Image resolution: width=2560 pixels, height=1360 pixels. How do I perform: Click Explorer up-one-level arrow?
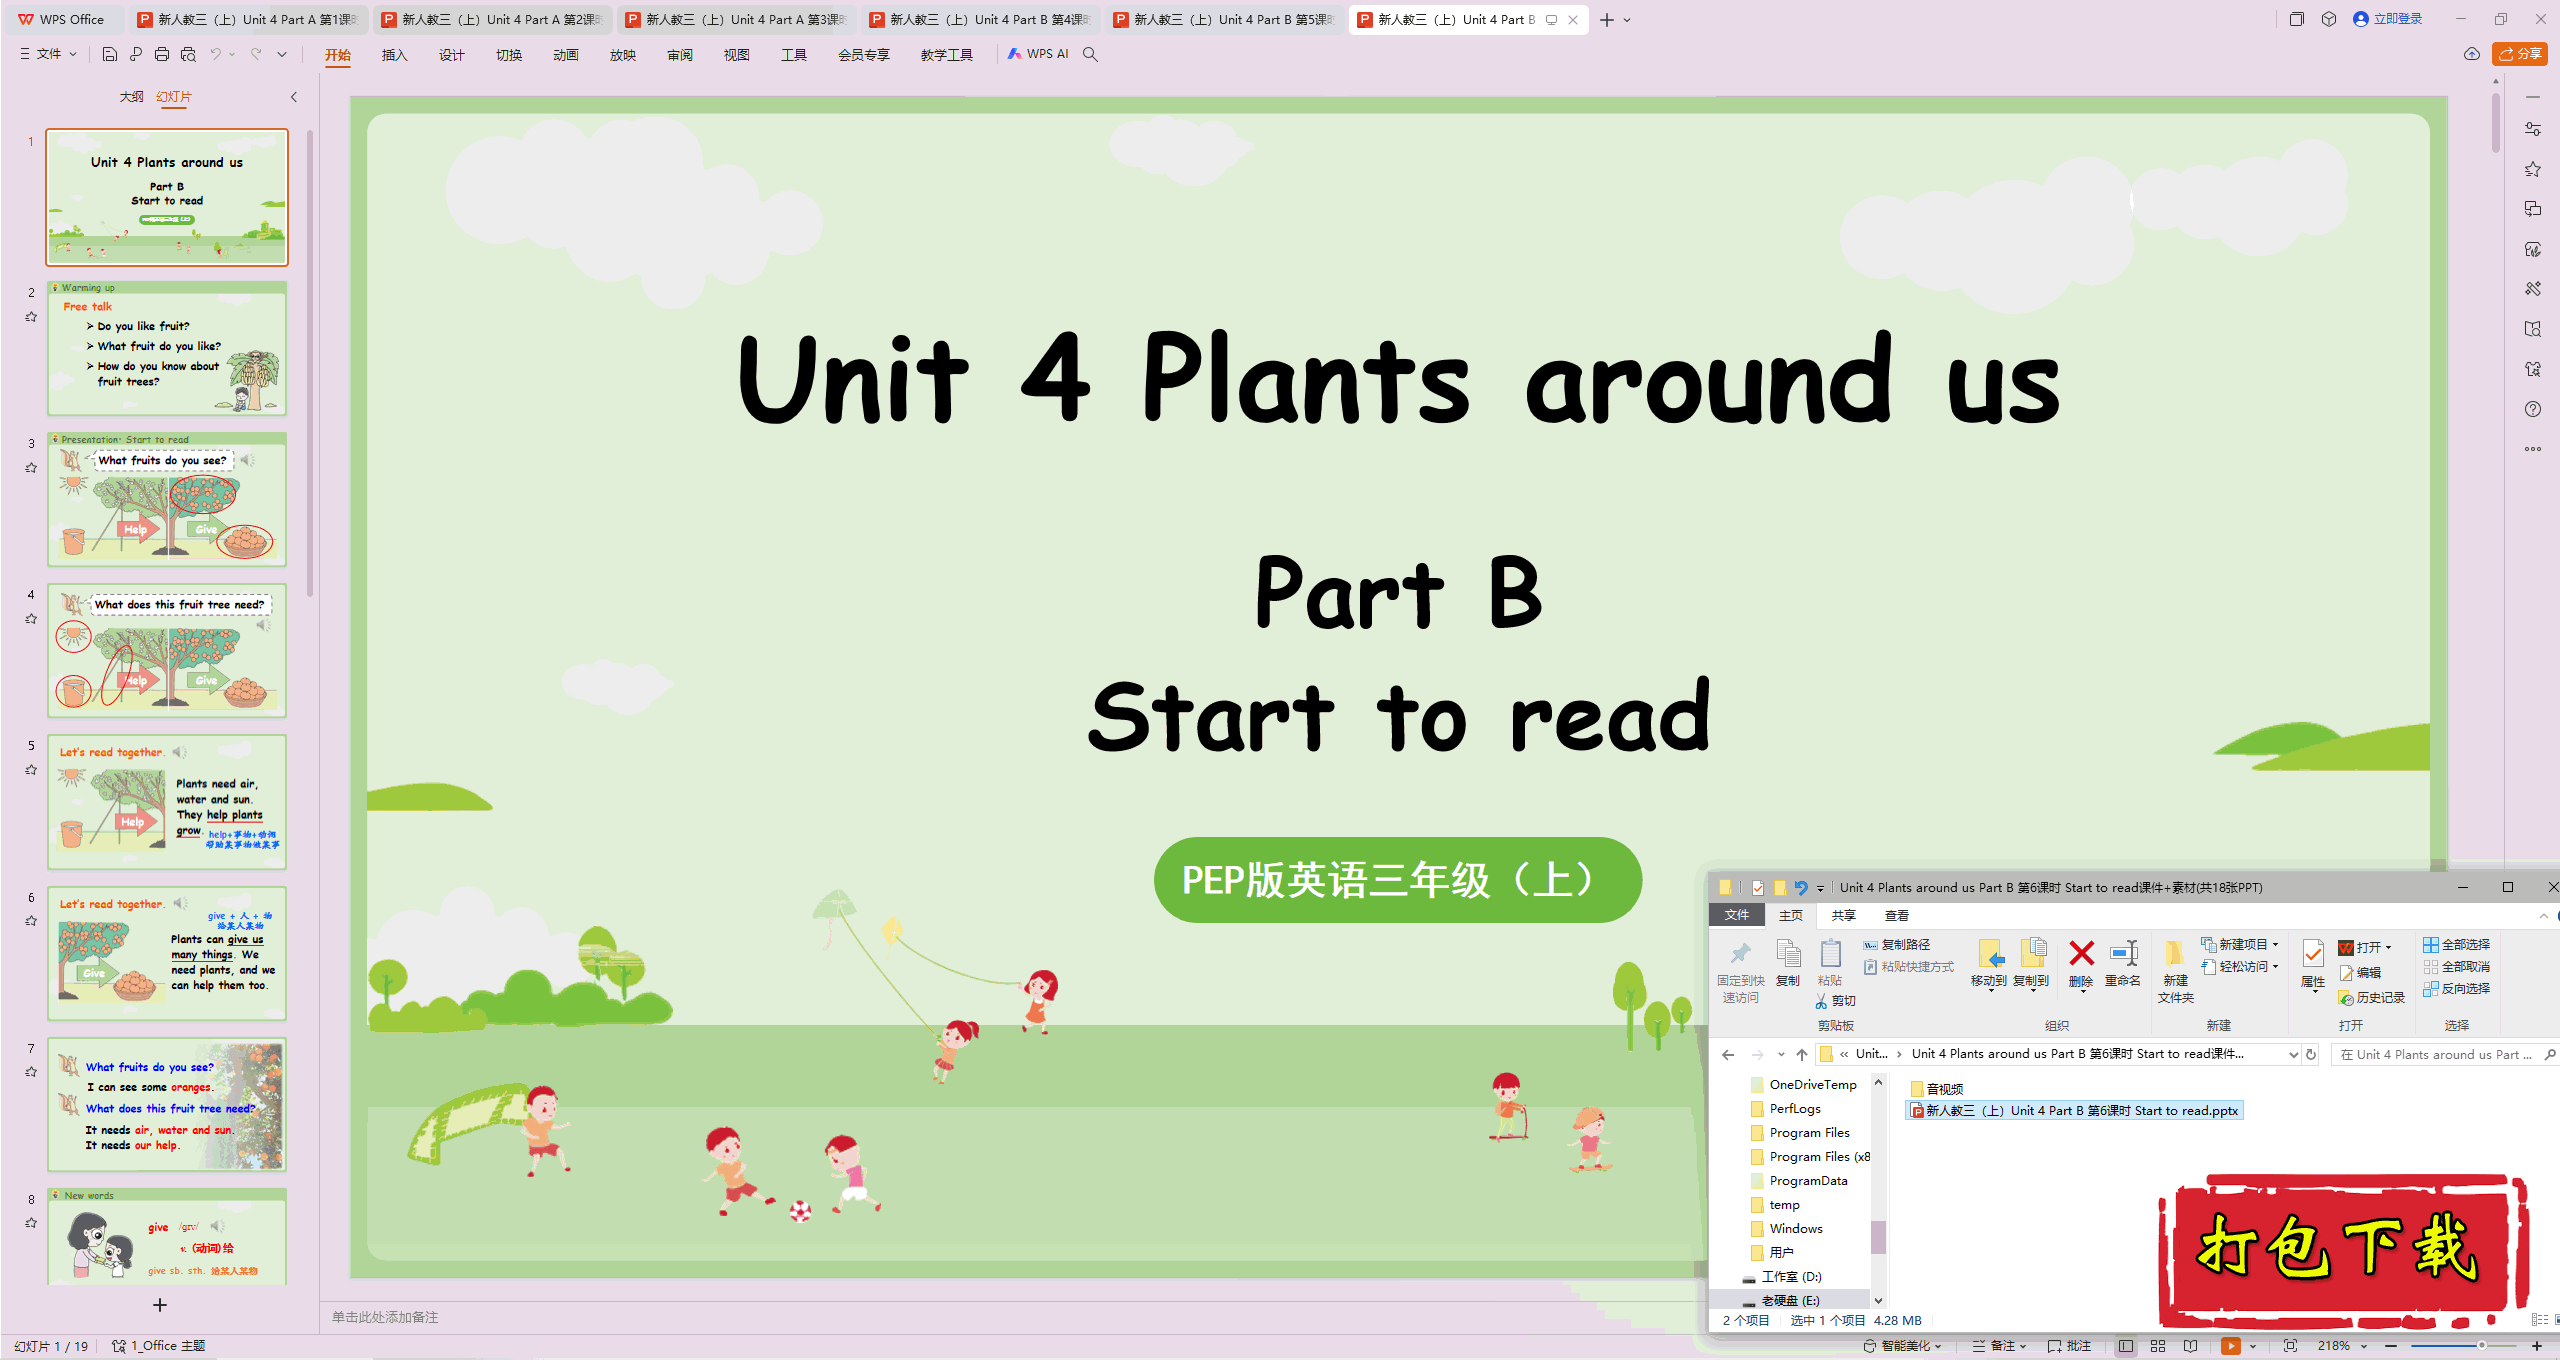coord(1801,1054)
